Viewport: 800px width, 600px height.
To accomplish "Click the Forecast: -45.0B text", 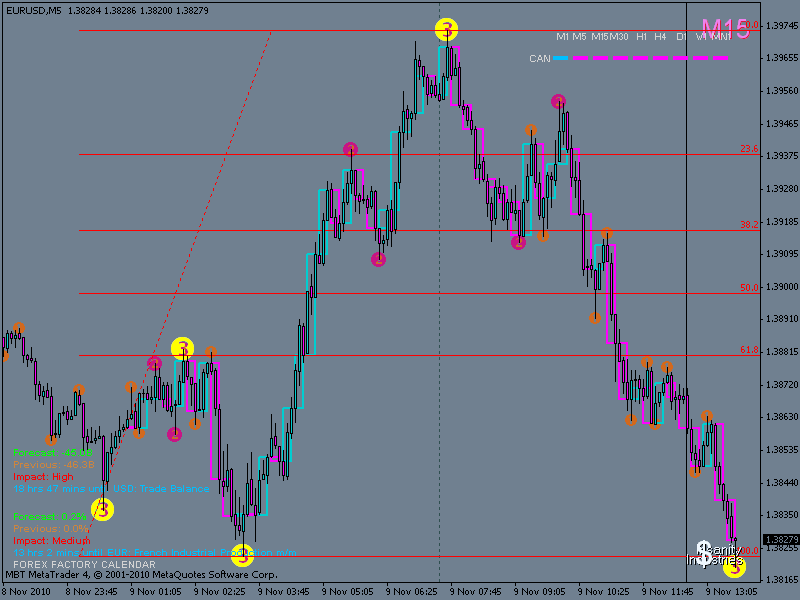I will click(x=53, y=453).
